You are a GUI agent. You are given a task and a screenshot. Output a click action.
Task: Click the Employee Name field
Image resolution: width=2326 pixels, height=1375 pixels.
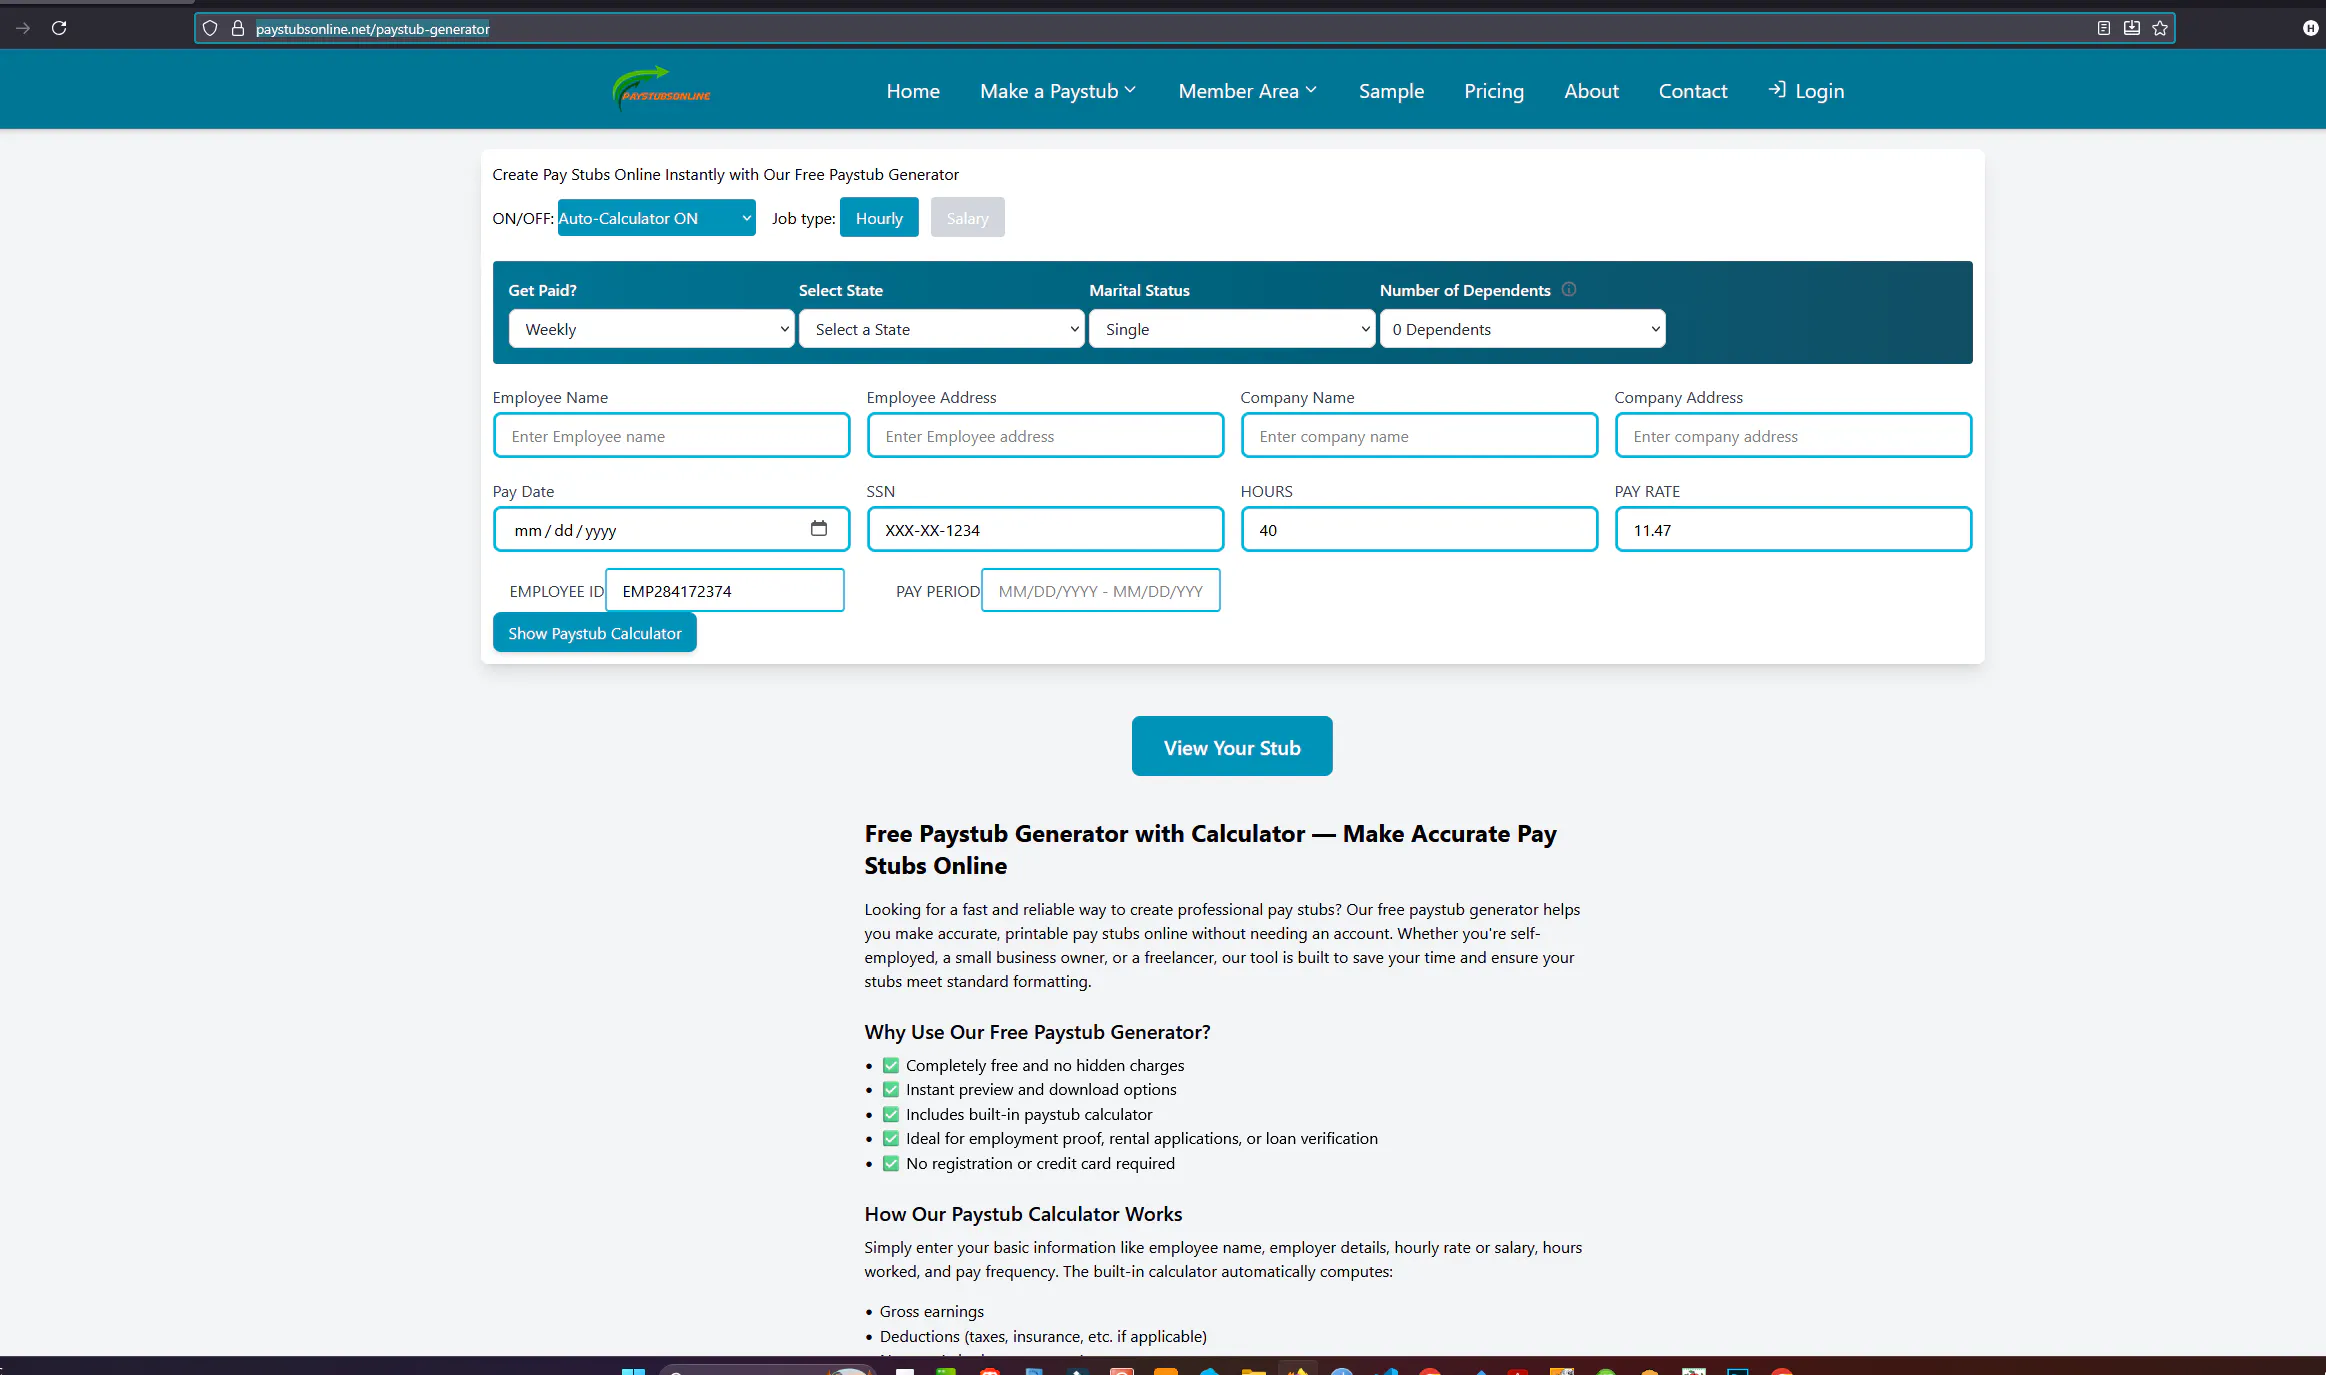click(x=671, y=436)
